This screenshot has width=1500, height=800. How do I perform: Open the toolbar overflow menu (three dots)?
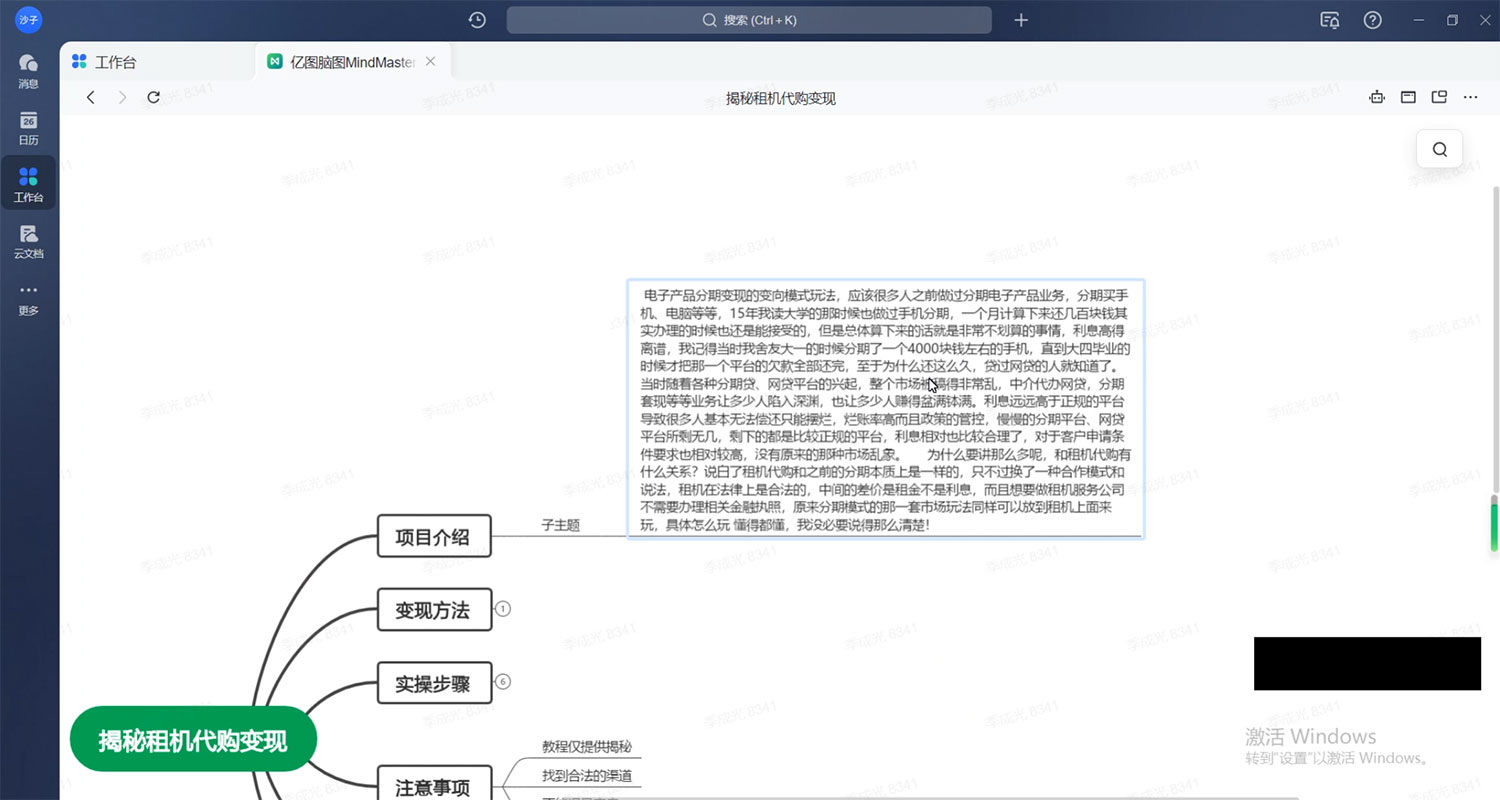click(1470, 97)
